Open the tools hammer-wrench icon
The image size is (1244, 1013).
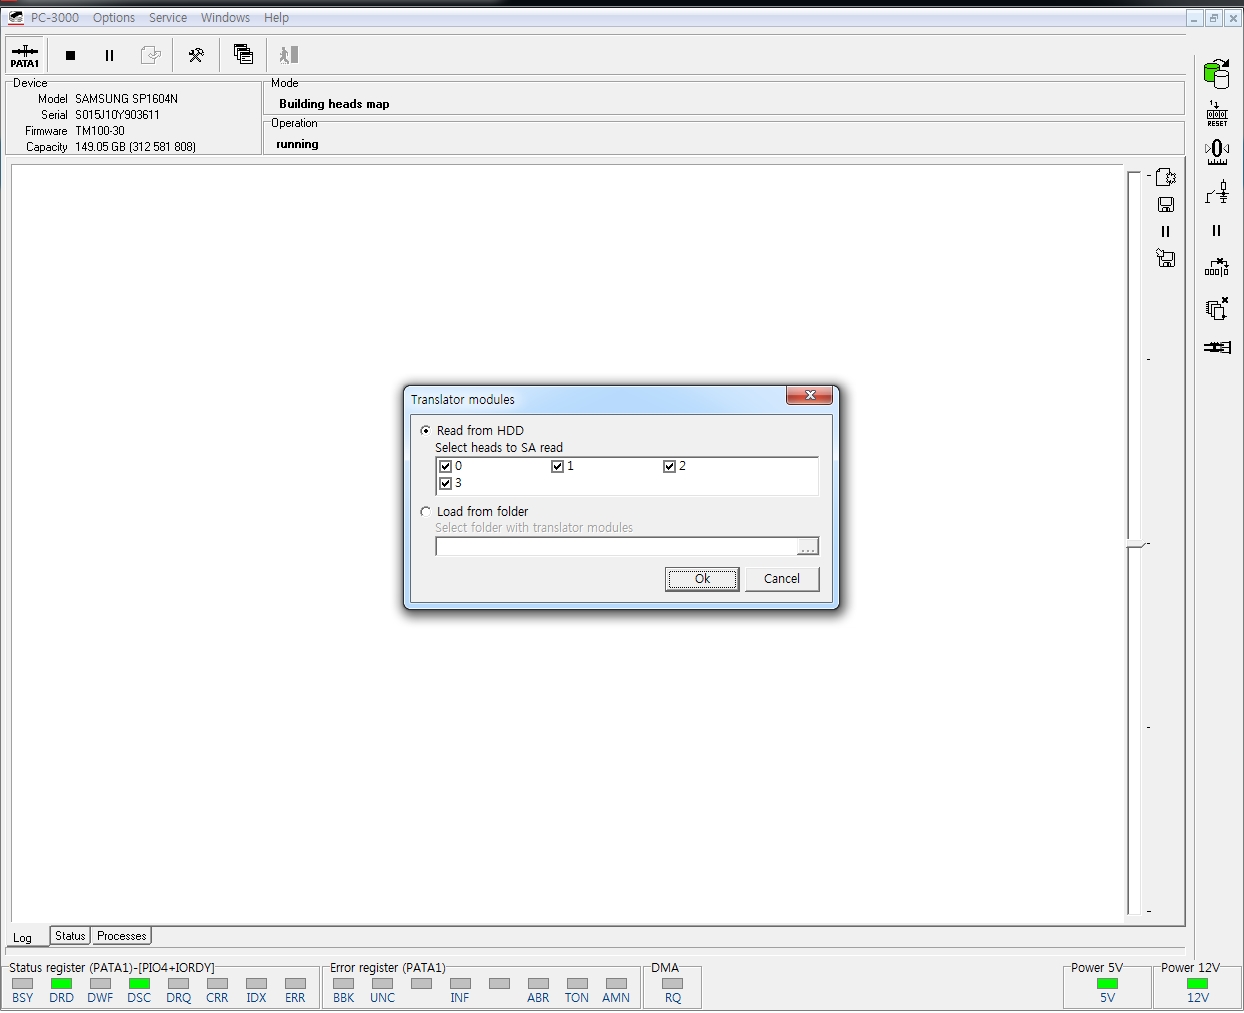tap(196, 55)
